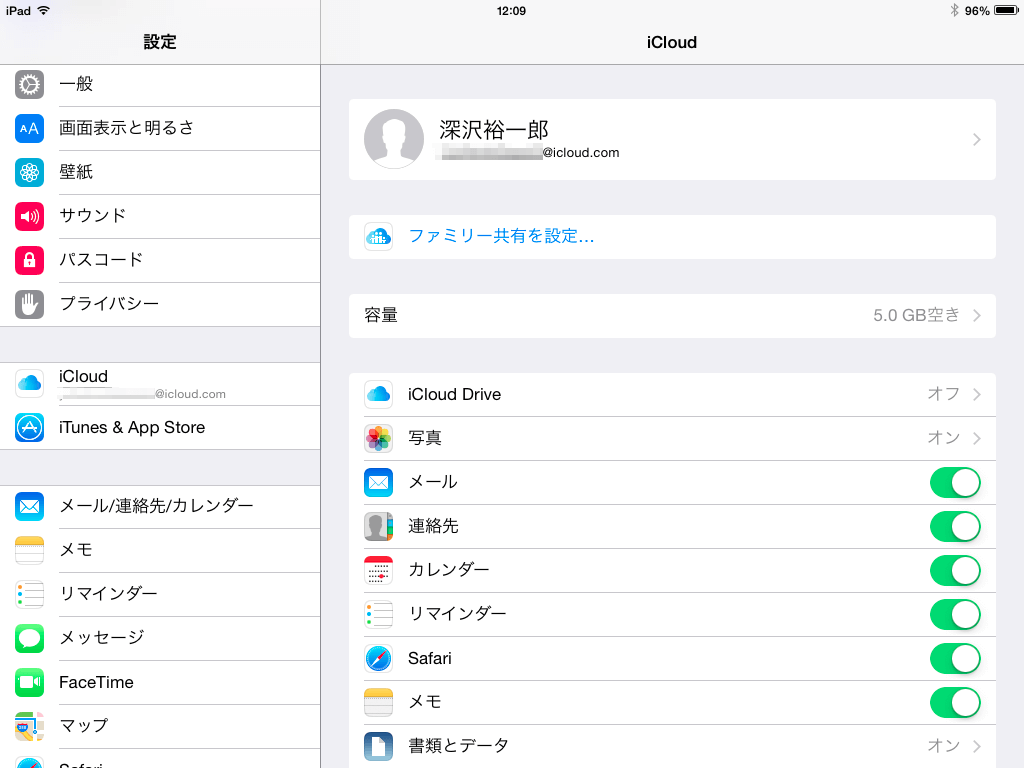Select the 一般 settings gear icon
Screen dimensions: 1024x768
pyautogui.click(x=28, y=85)
